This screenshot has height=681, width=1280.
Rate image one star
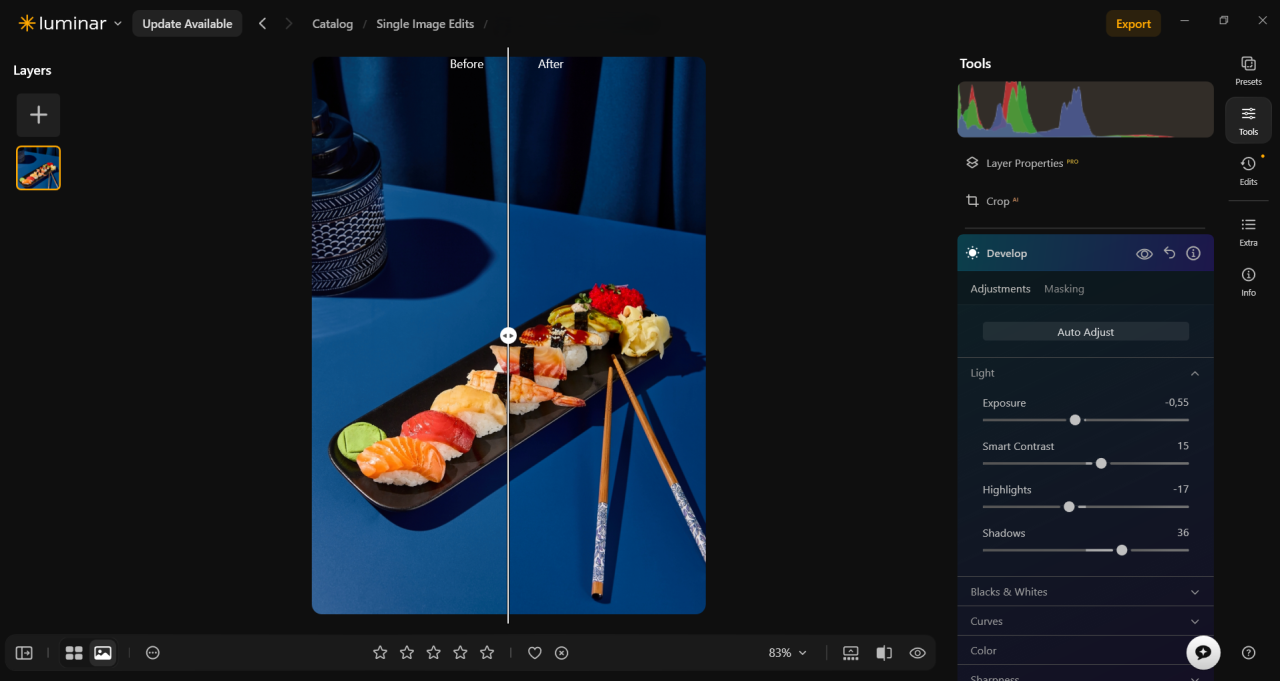[x=380, y=653]
